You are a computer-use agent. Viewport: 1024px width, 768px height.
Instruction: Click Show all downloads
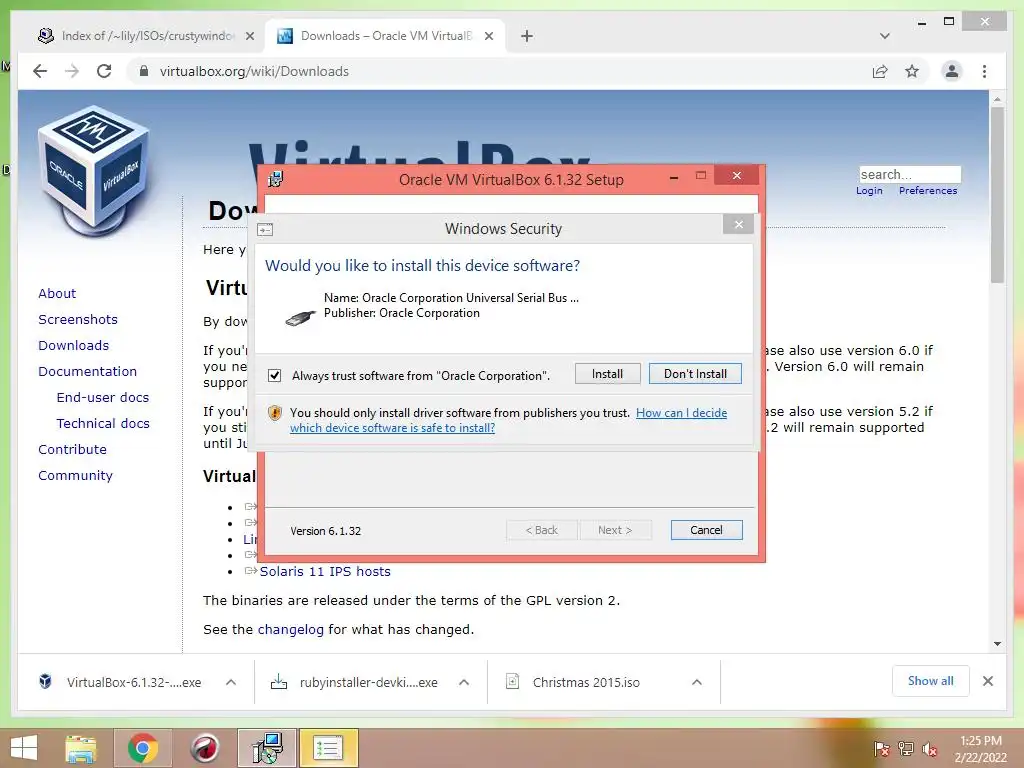coord(931,681)
